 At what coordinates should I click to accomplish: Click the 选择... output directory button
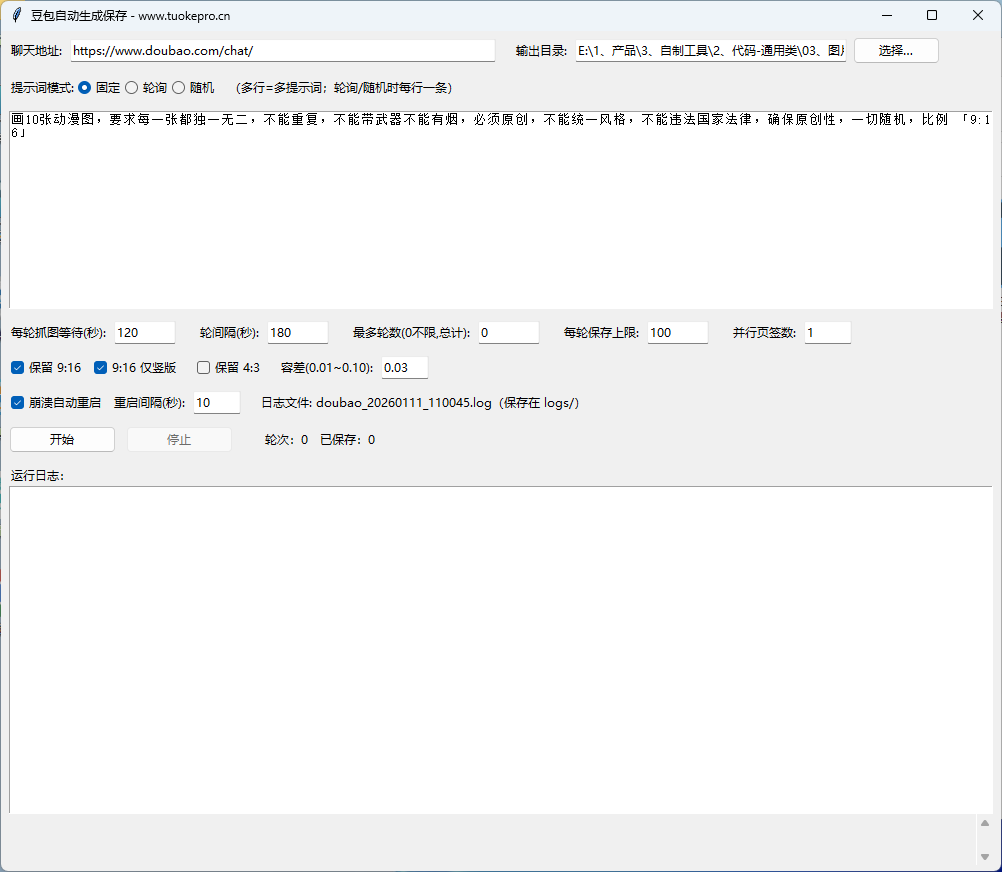coord(895,51)
